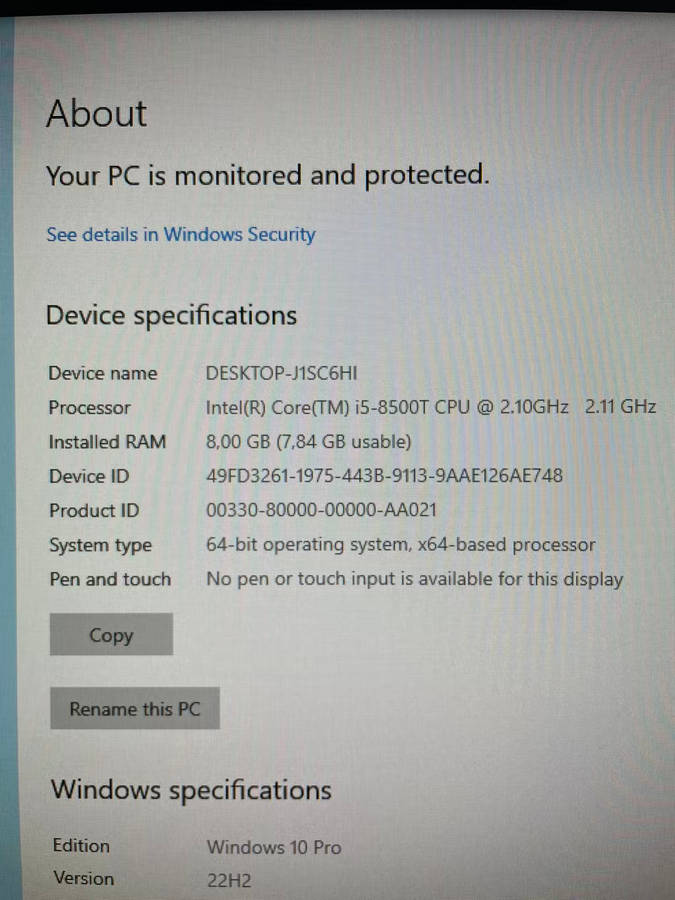The width and height of the screenshot is (675, 900).
Task: Click the monitored and protected status message
Action: click(x=267, y=175)
